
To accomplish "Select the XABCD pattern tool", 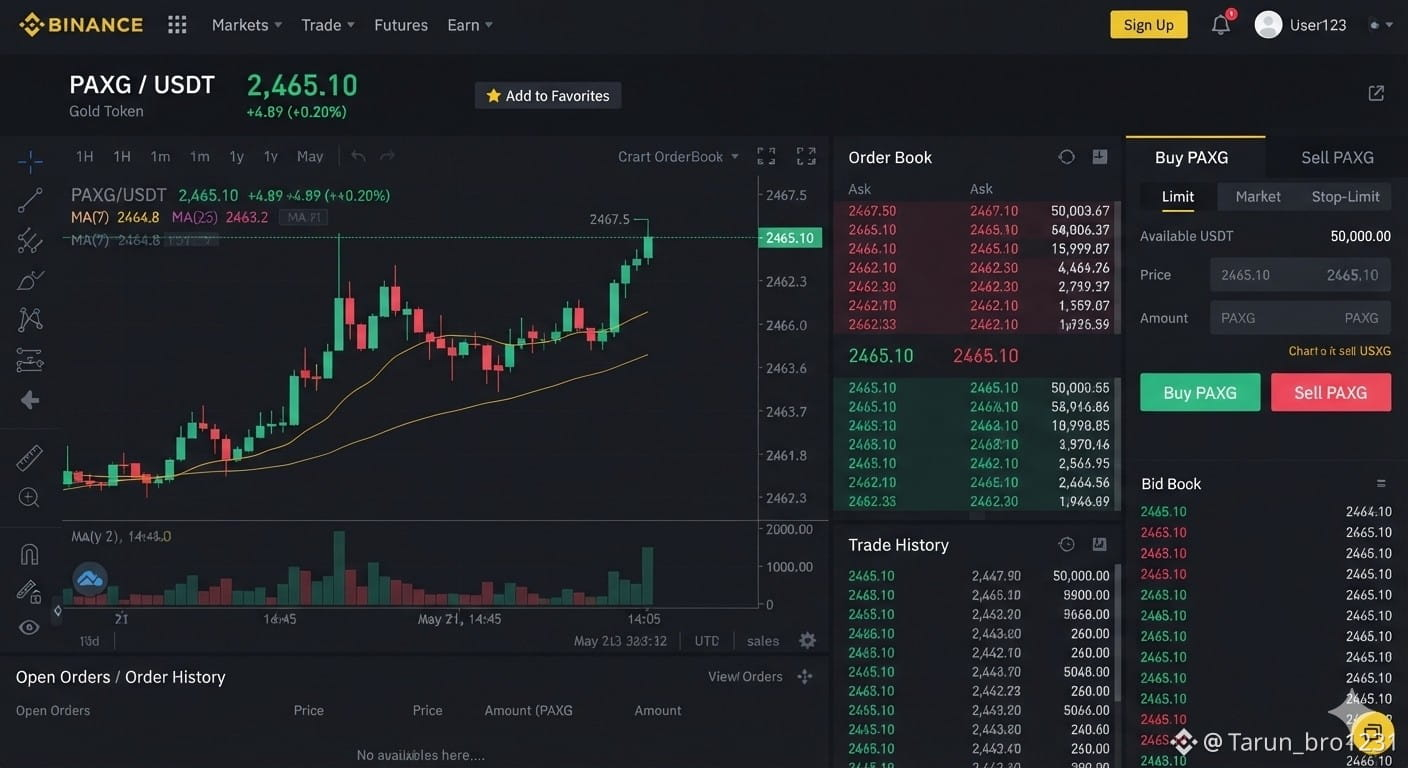I will 30,319.
